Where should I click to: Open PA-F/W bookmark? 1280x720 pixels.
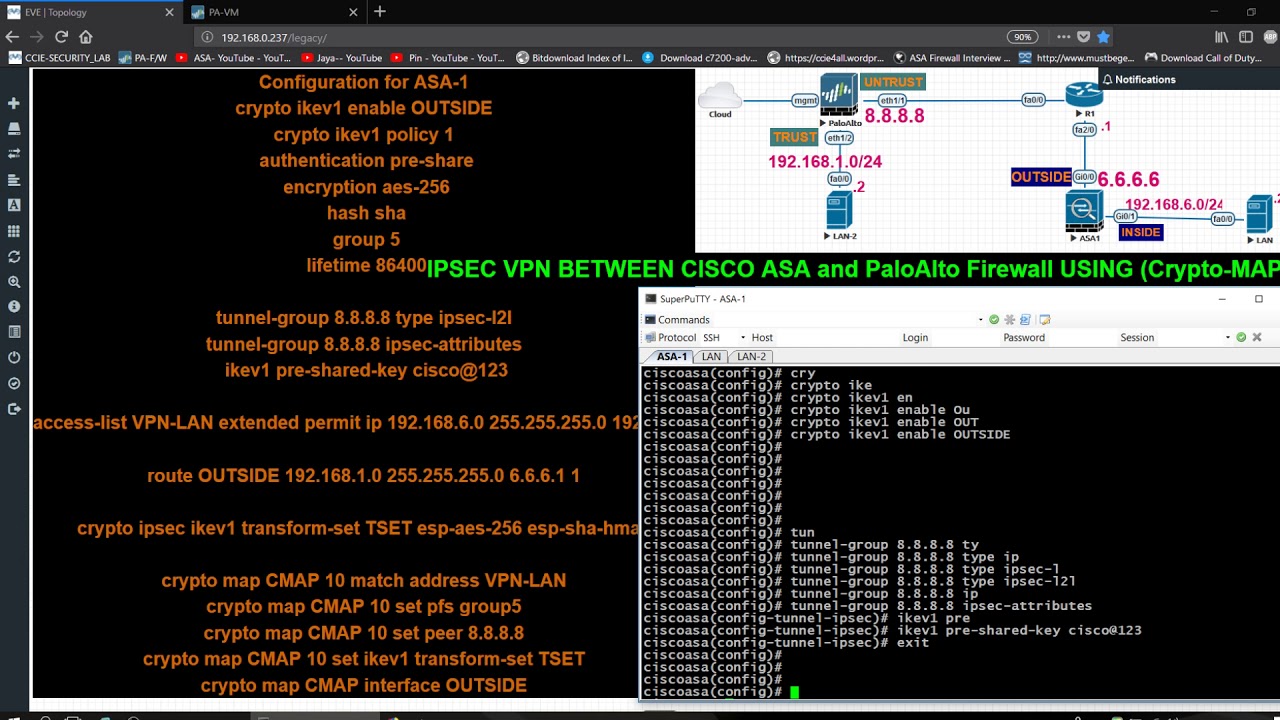(143, 58)
